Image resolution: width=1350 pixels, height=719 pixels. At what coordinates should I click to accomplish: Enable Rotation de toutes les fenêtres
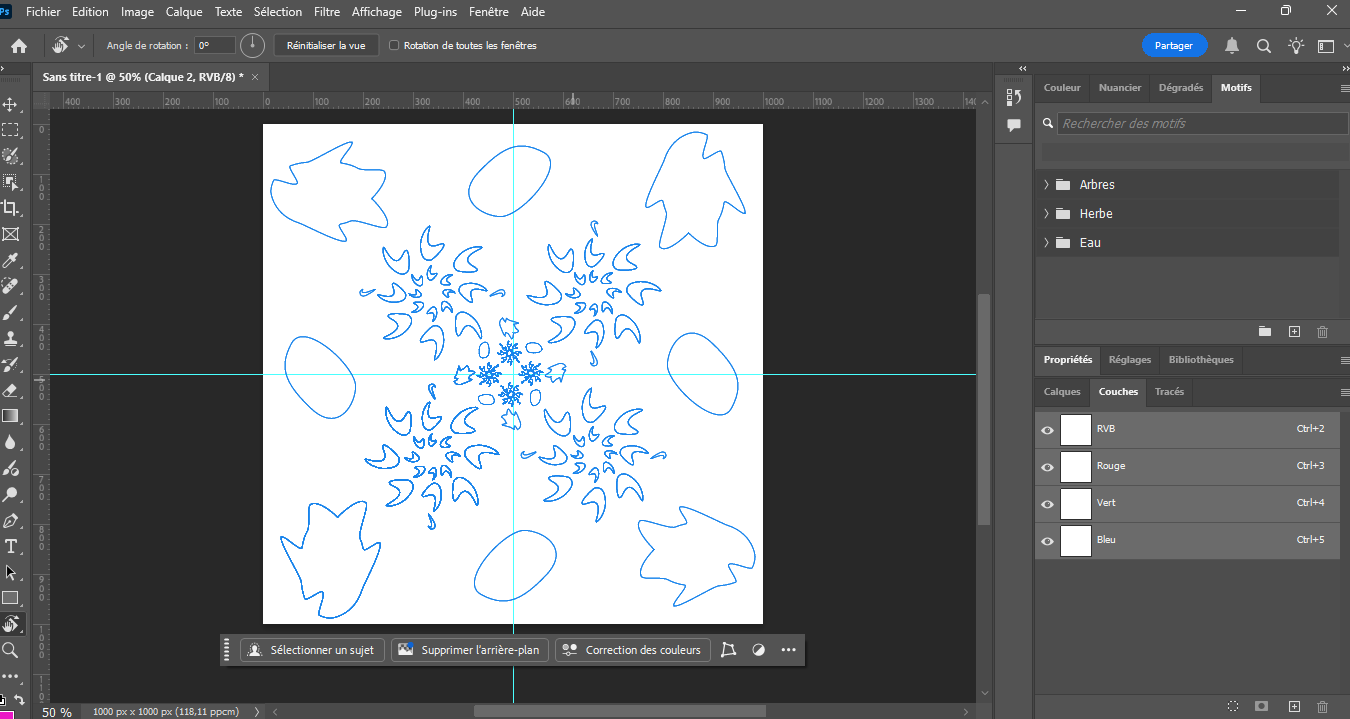tap(394, 45)
